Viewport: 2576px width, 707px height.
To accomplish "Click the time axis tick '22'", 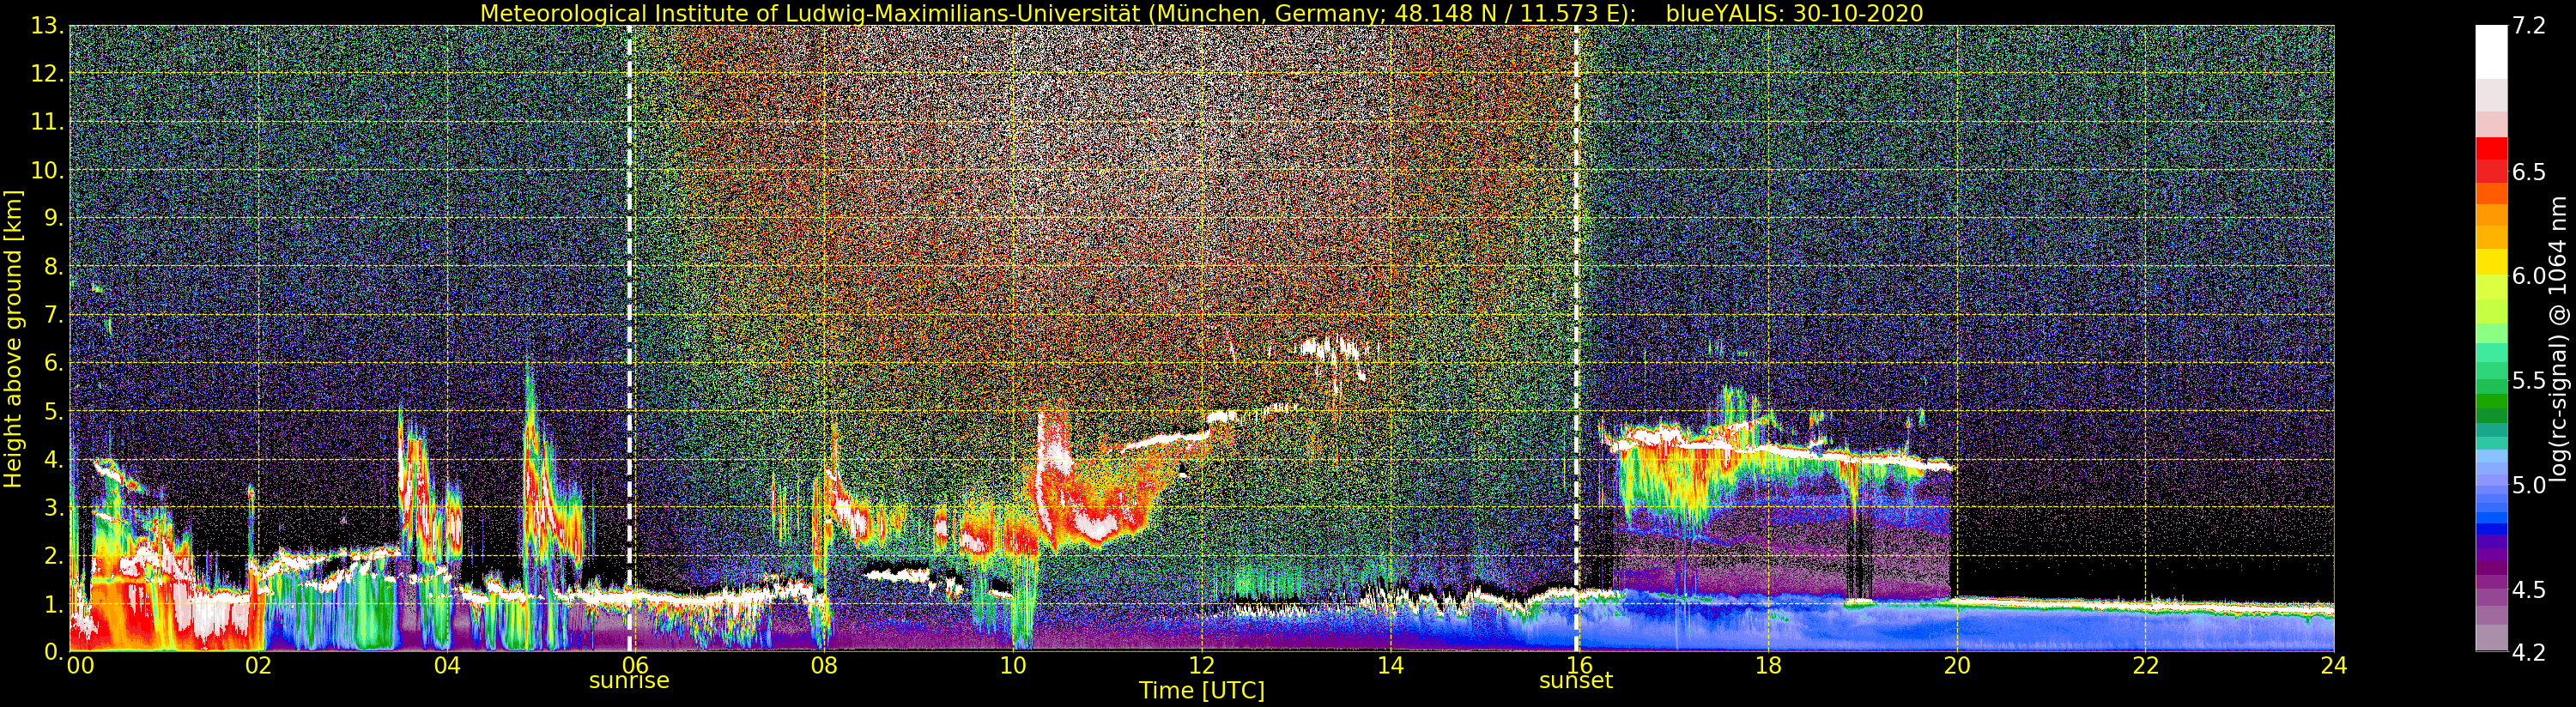I will point(2146,665).
